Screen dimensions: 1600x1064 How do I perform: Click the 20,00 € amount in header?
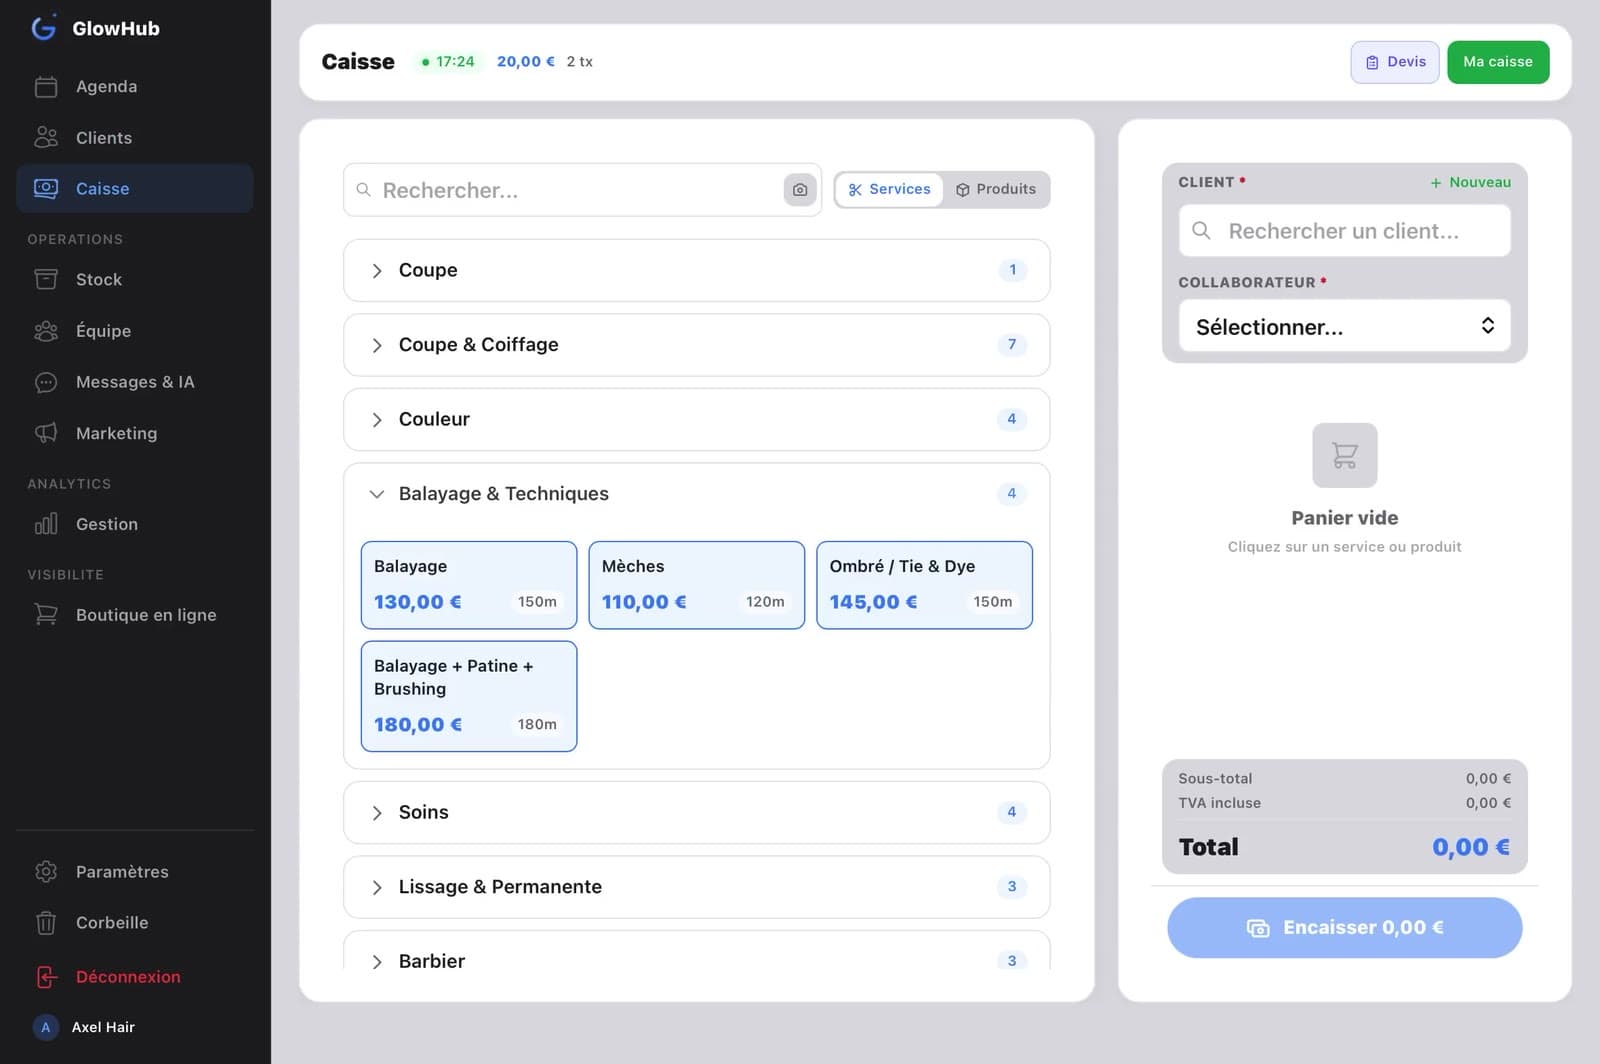[526, 62]
